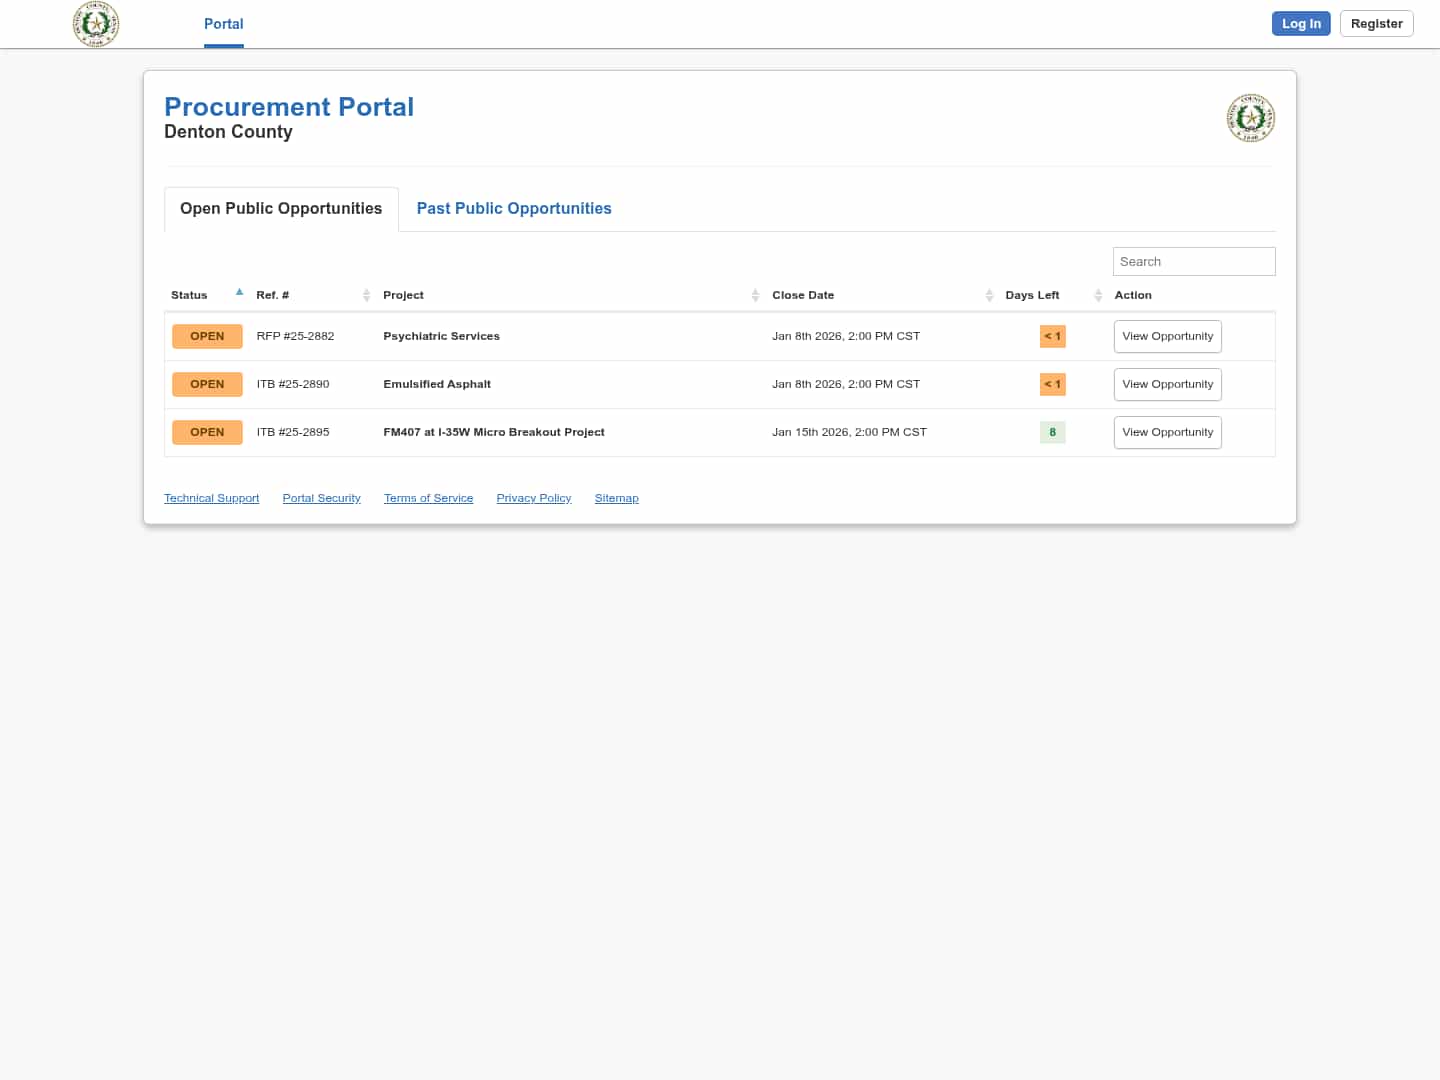Click the OPEN status badge for Emulsified Asphalt
The image size is (1440, 1080).
pyautogui.click(x=207, y=384)
